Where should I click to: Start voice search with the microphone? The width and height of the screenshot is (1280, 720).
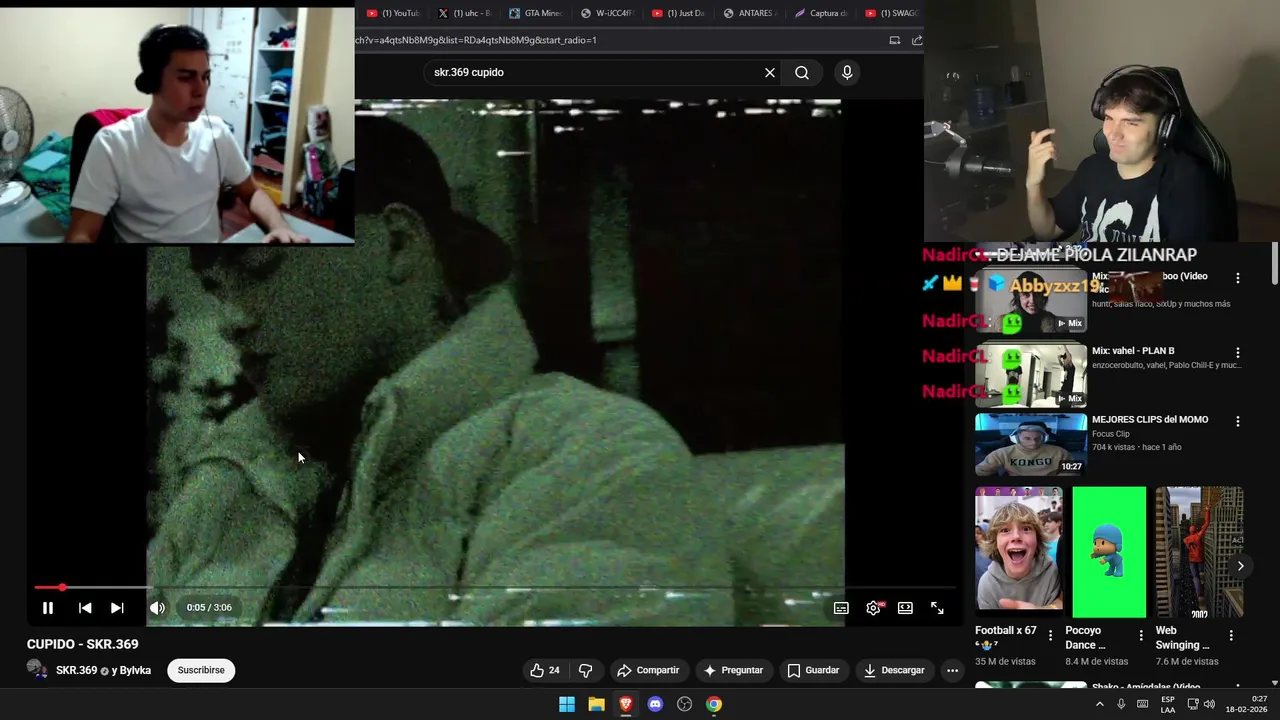(847, 72)
